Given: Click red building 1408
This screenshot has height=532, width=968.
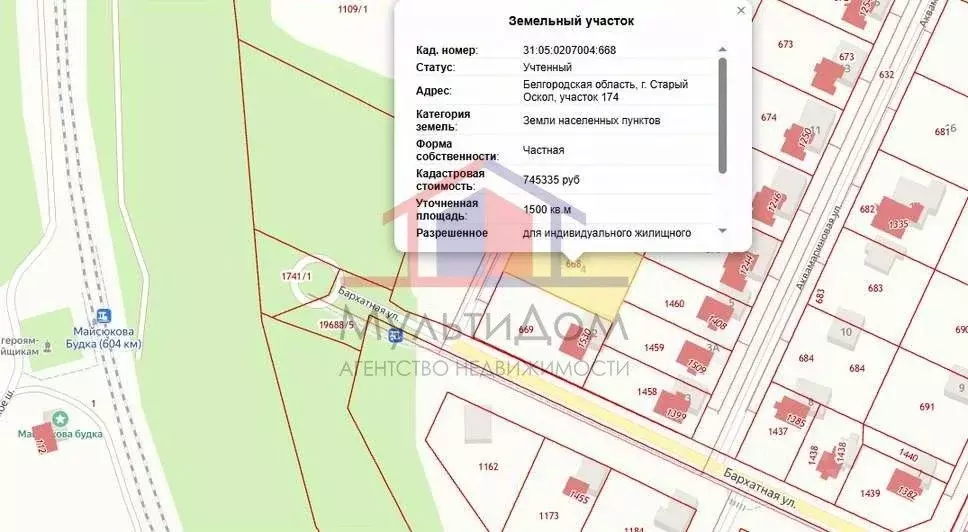Looking at the screenshot, I should pyautogui.click(x=716, y=313).
